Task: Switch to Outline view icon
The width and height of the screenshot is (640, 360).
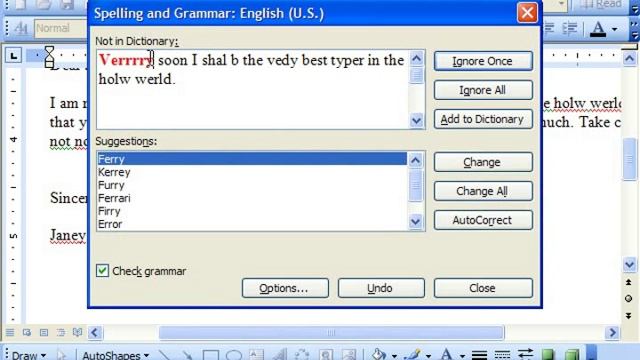Action: [x=60, y=333]
